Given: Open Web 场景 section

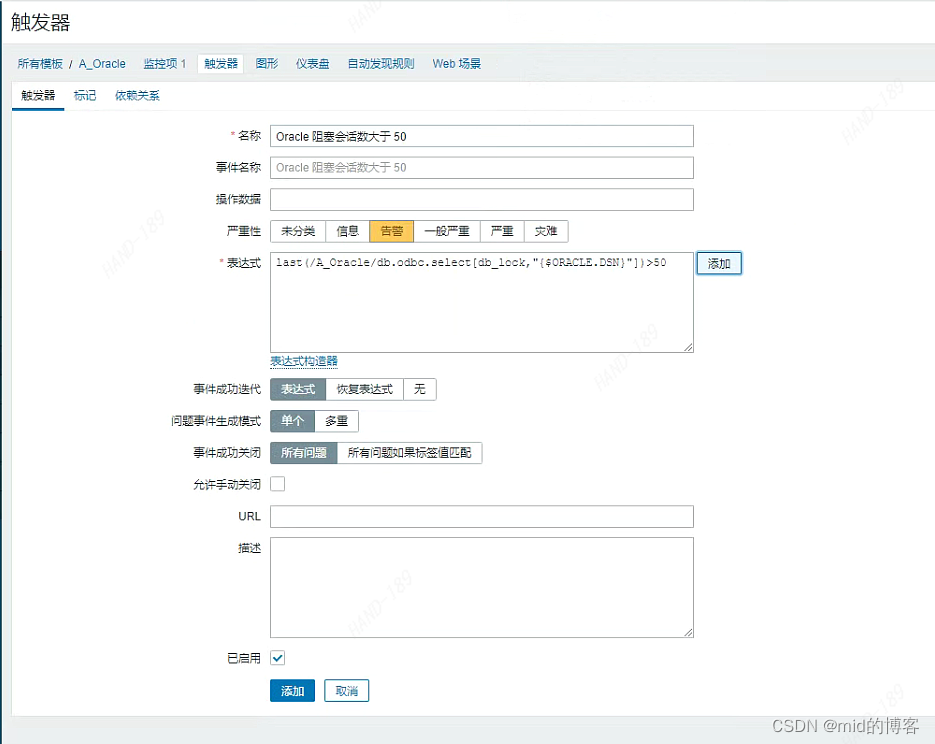Looking at the screenshot, I should [x=457, y=64].
